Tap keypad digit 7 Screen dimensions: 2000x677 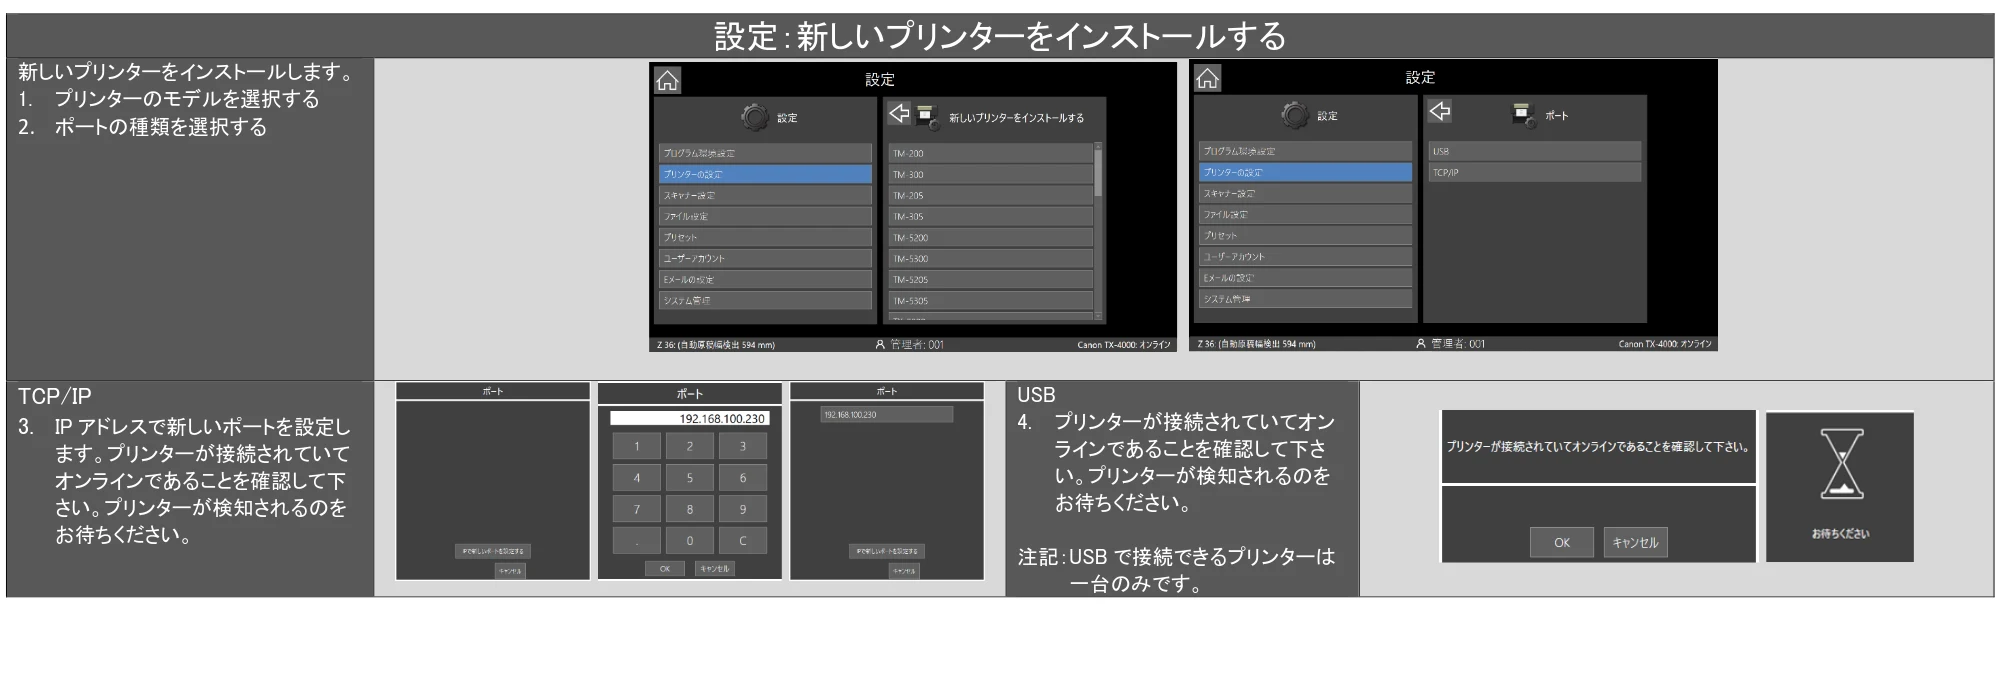pyautogui.click(x=636, y=509)
